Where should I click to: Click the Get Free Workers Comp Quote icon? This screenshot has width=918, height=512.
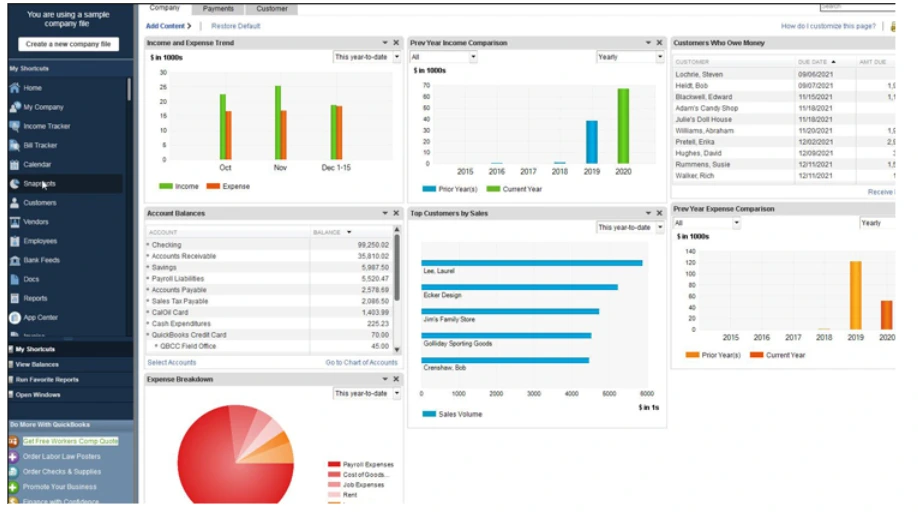pyautogui.click(x=13, y=441)
